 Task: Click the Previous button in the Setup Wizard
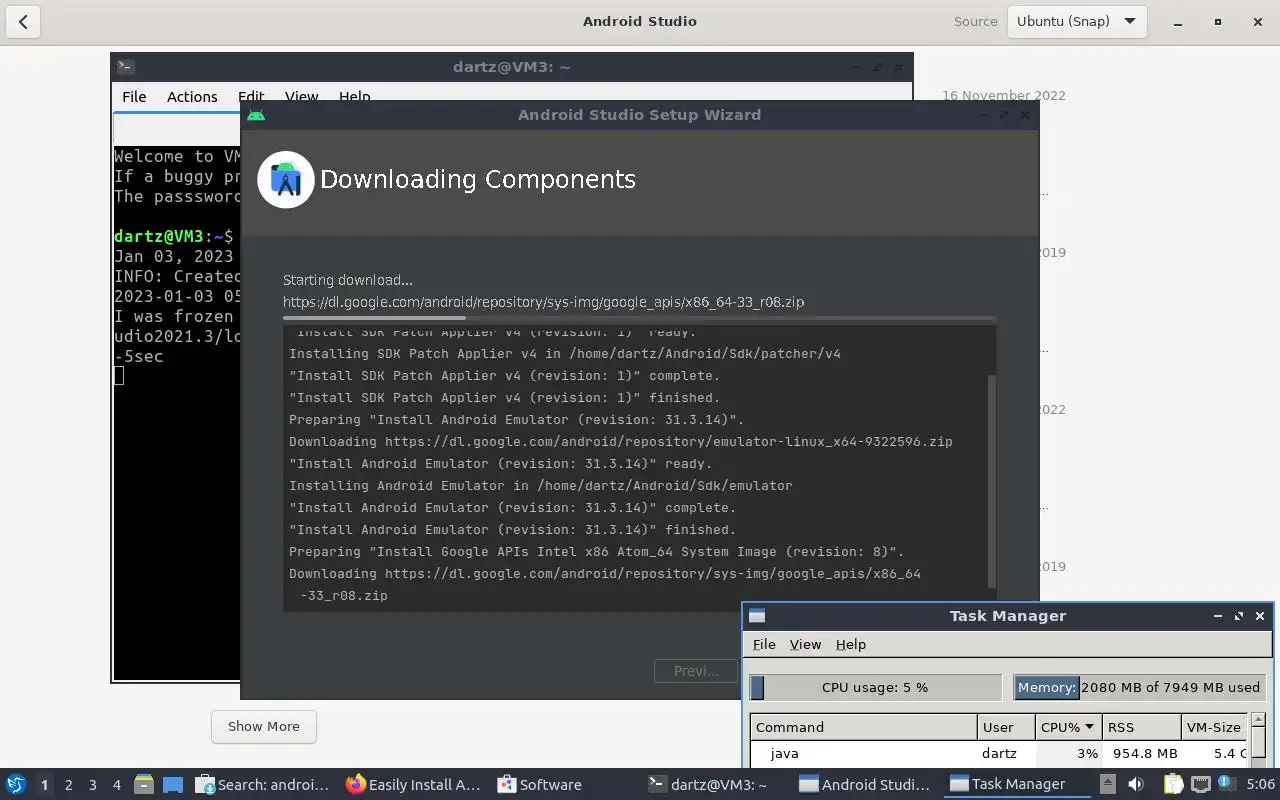(696, 671)
